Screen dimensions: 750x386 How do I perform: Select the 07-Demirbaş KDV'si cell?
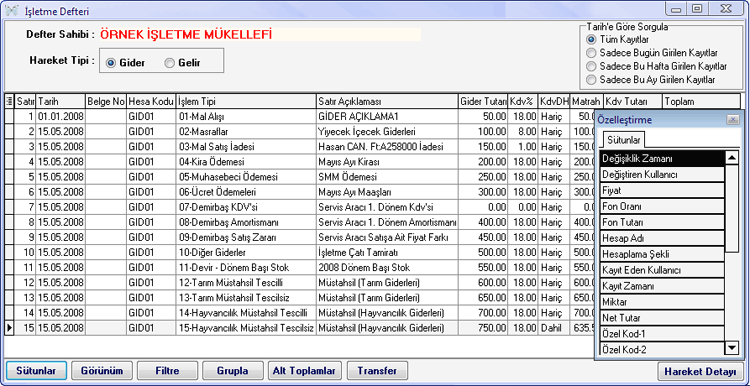pos(246,207)
